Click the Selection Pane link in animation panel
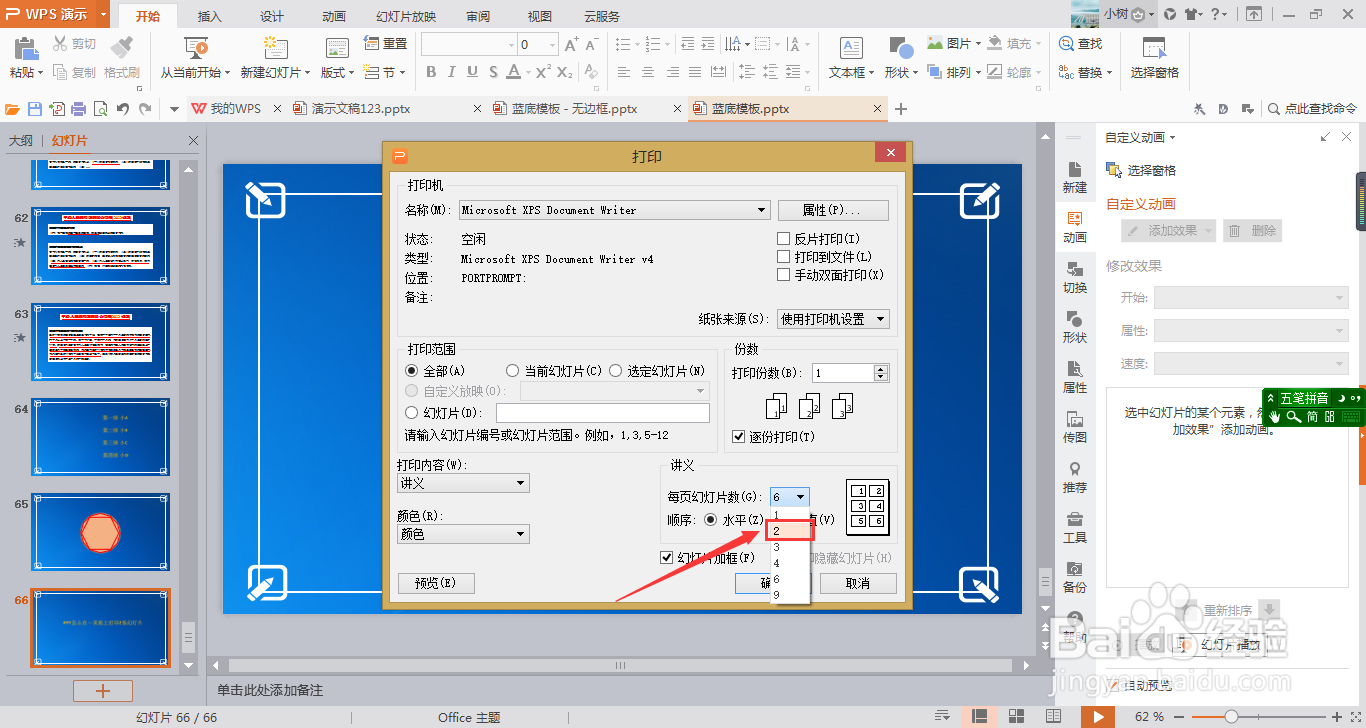This screenshot has height=728, width=1366. click(1141, 170)
